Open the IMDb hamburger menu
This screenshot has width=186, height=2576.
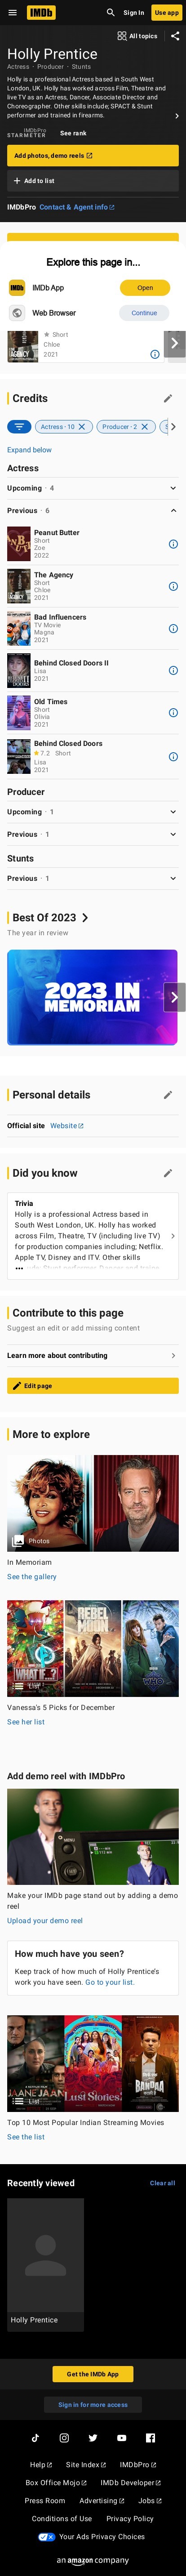coord(13,13)
